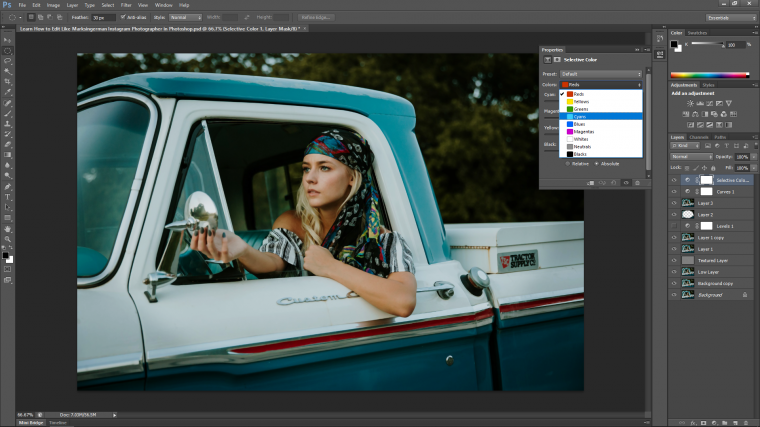Select the Healing Brush tool
Viewport: 760px width, 427px height.
(7, 103)
